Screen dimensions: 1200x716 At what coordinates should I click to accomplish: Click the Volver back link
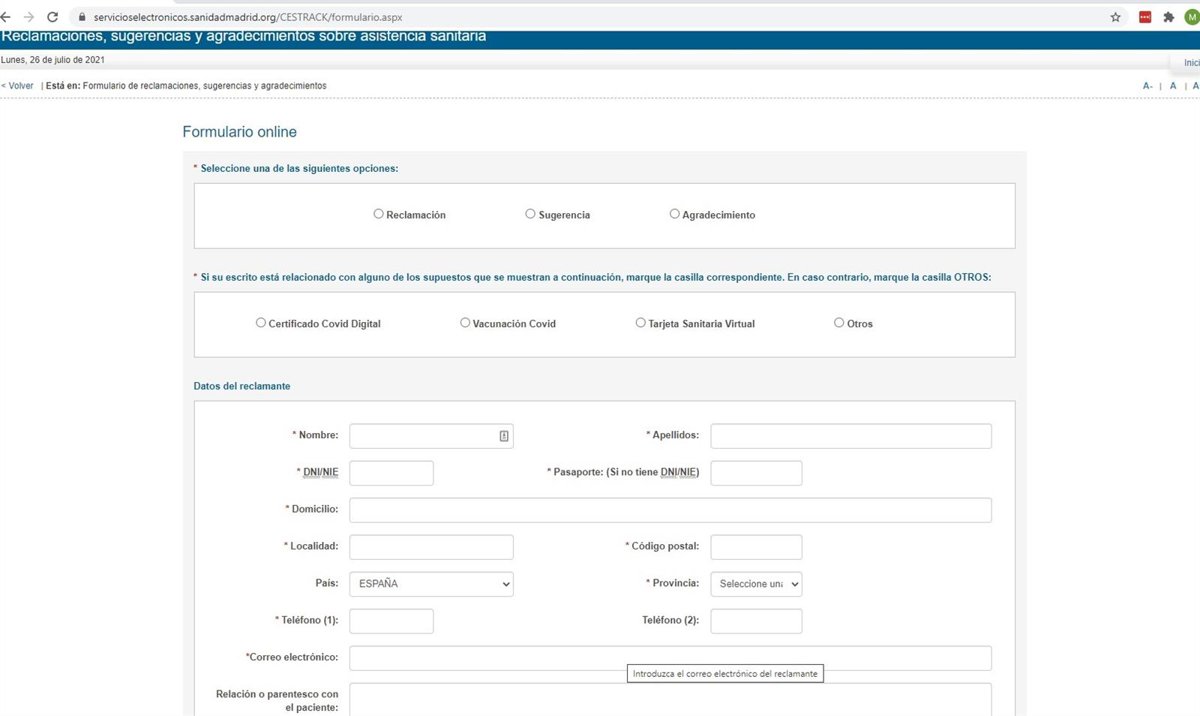click(17, 86)
